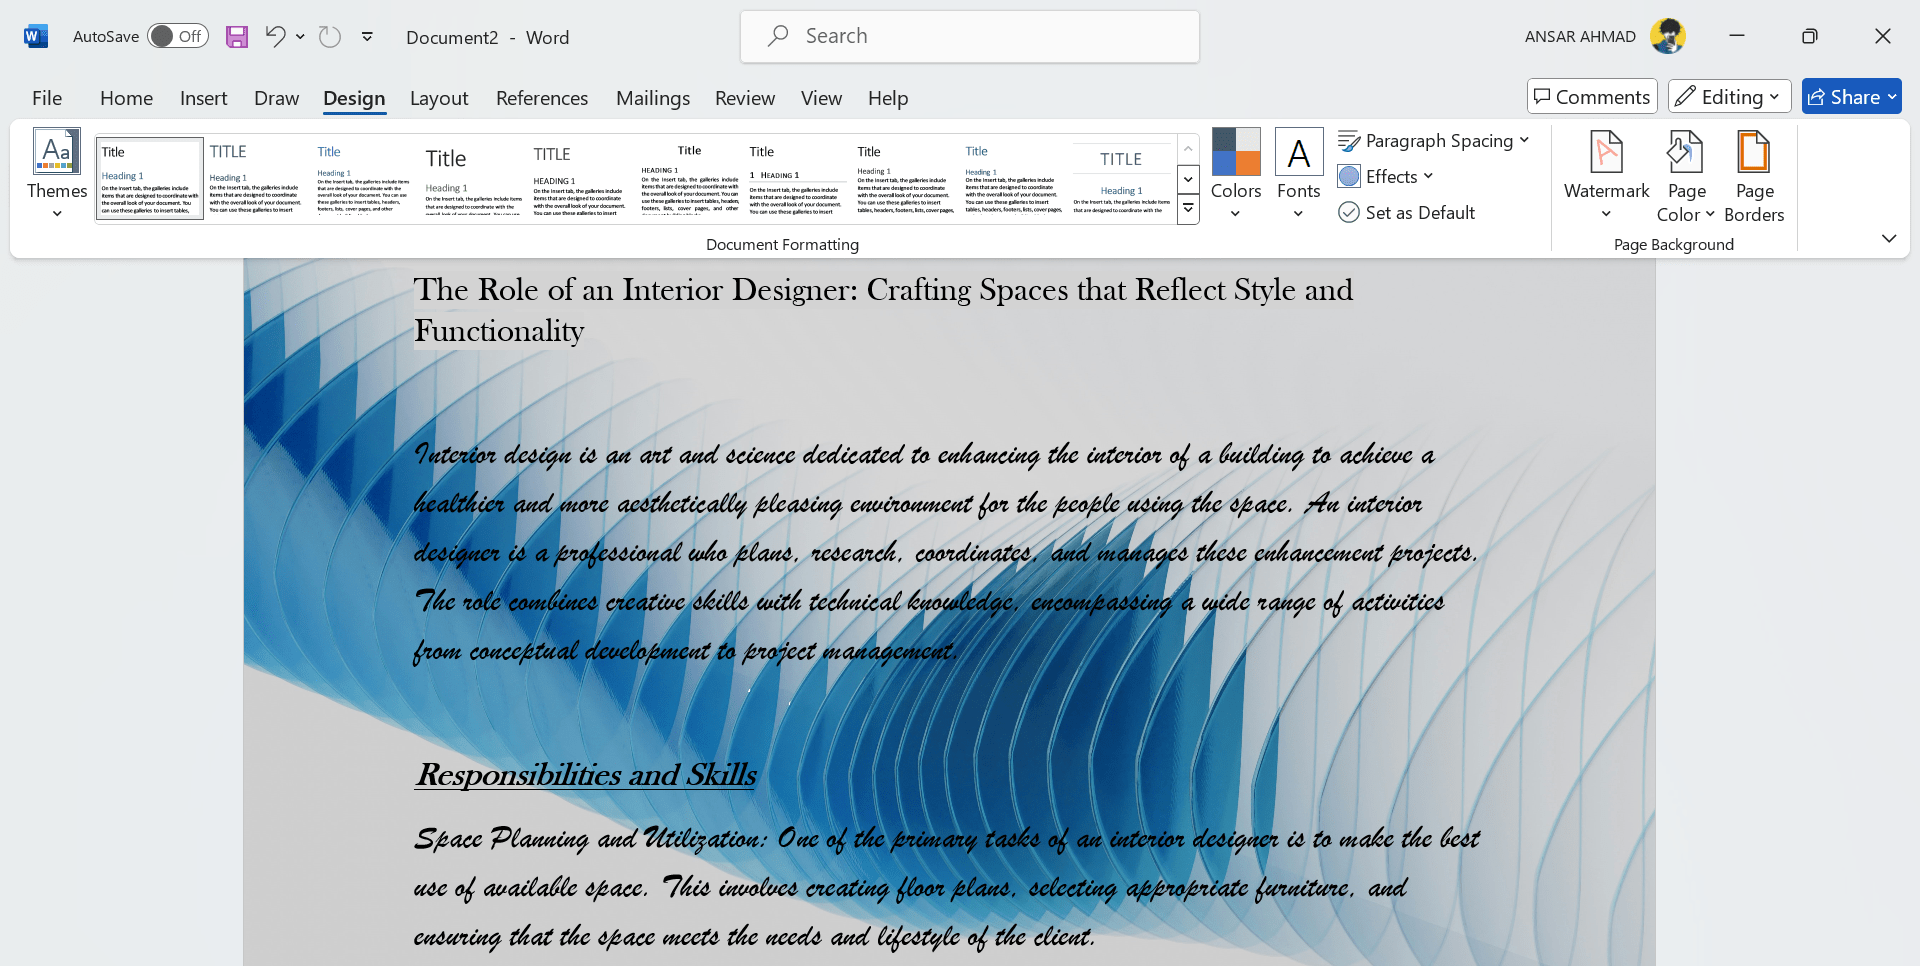
Task: Open the Colors theme palette
Action: click(x=1236, y=172)
